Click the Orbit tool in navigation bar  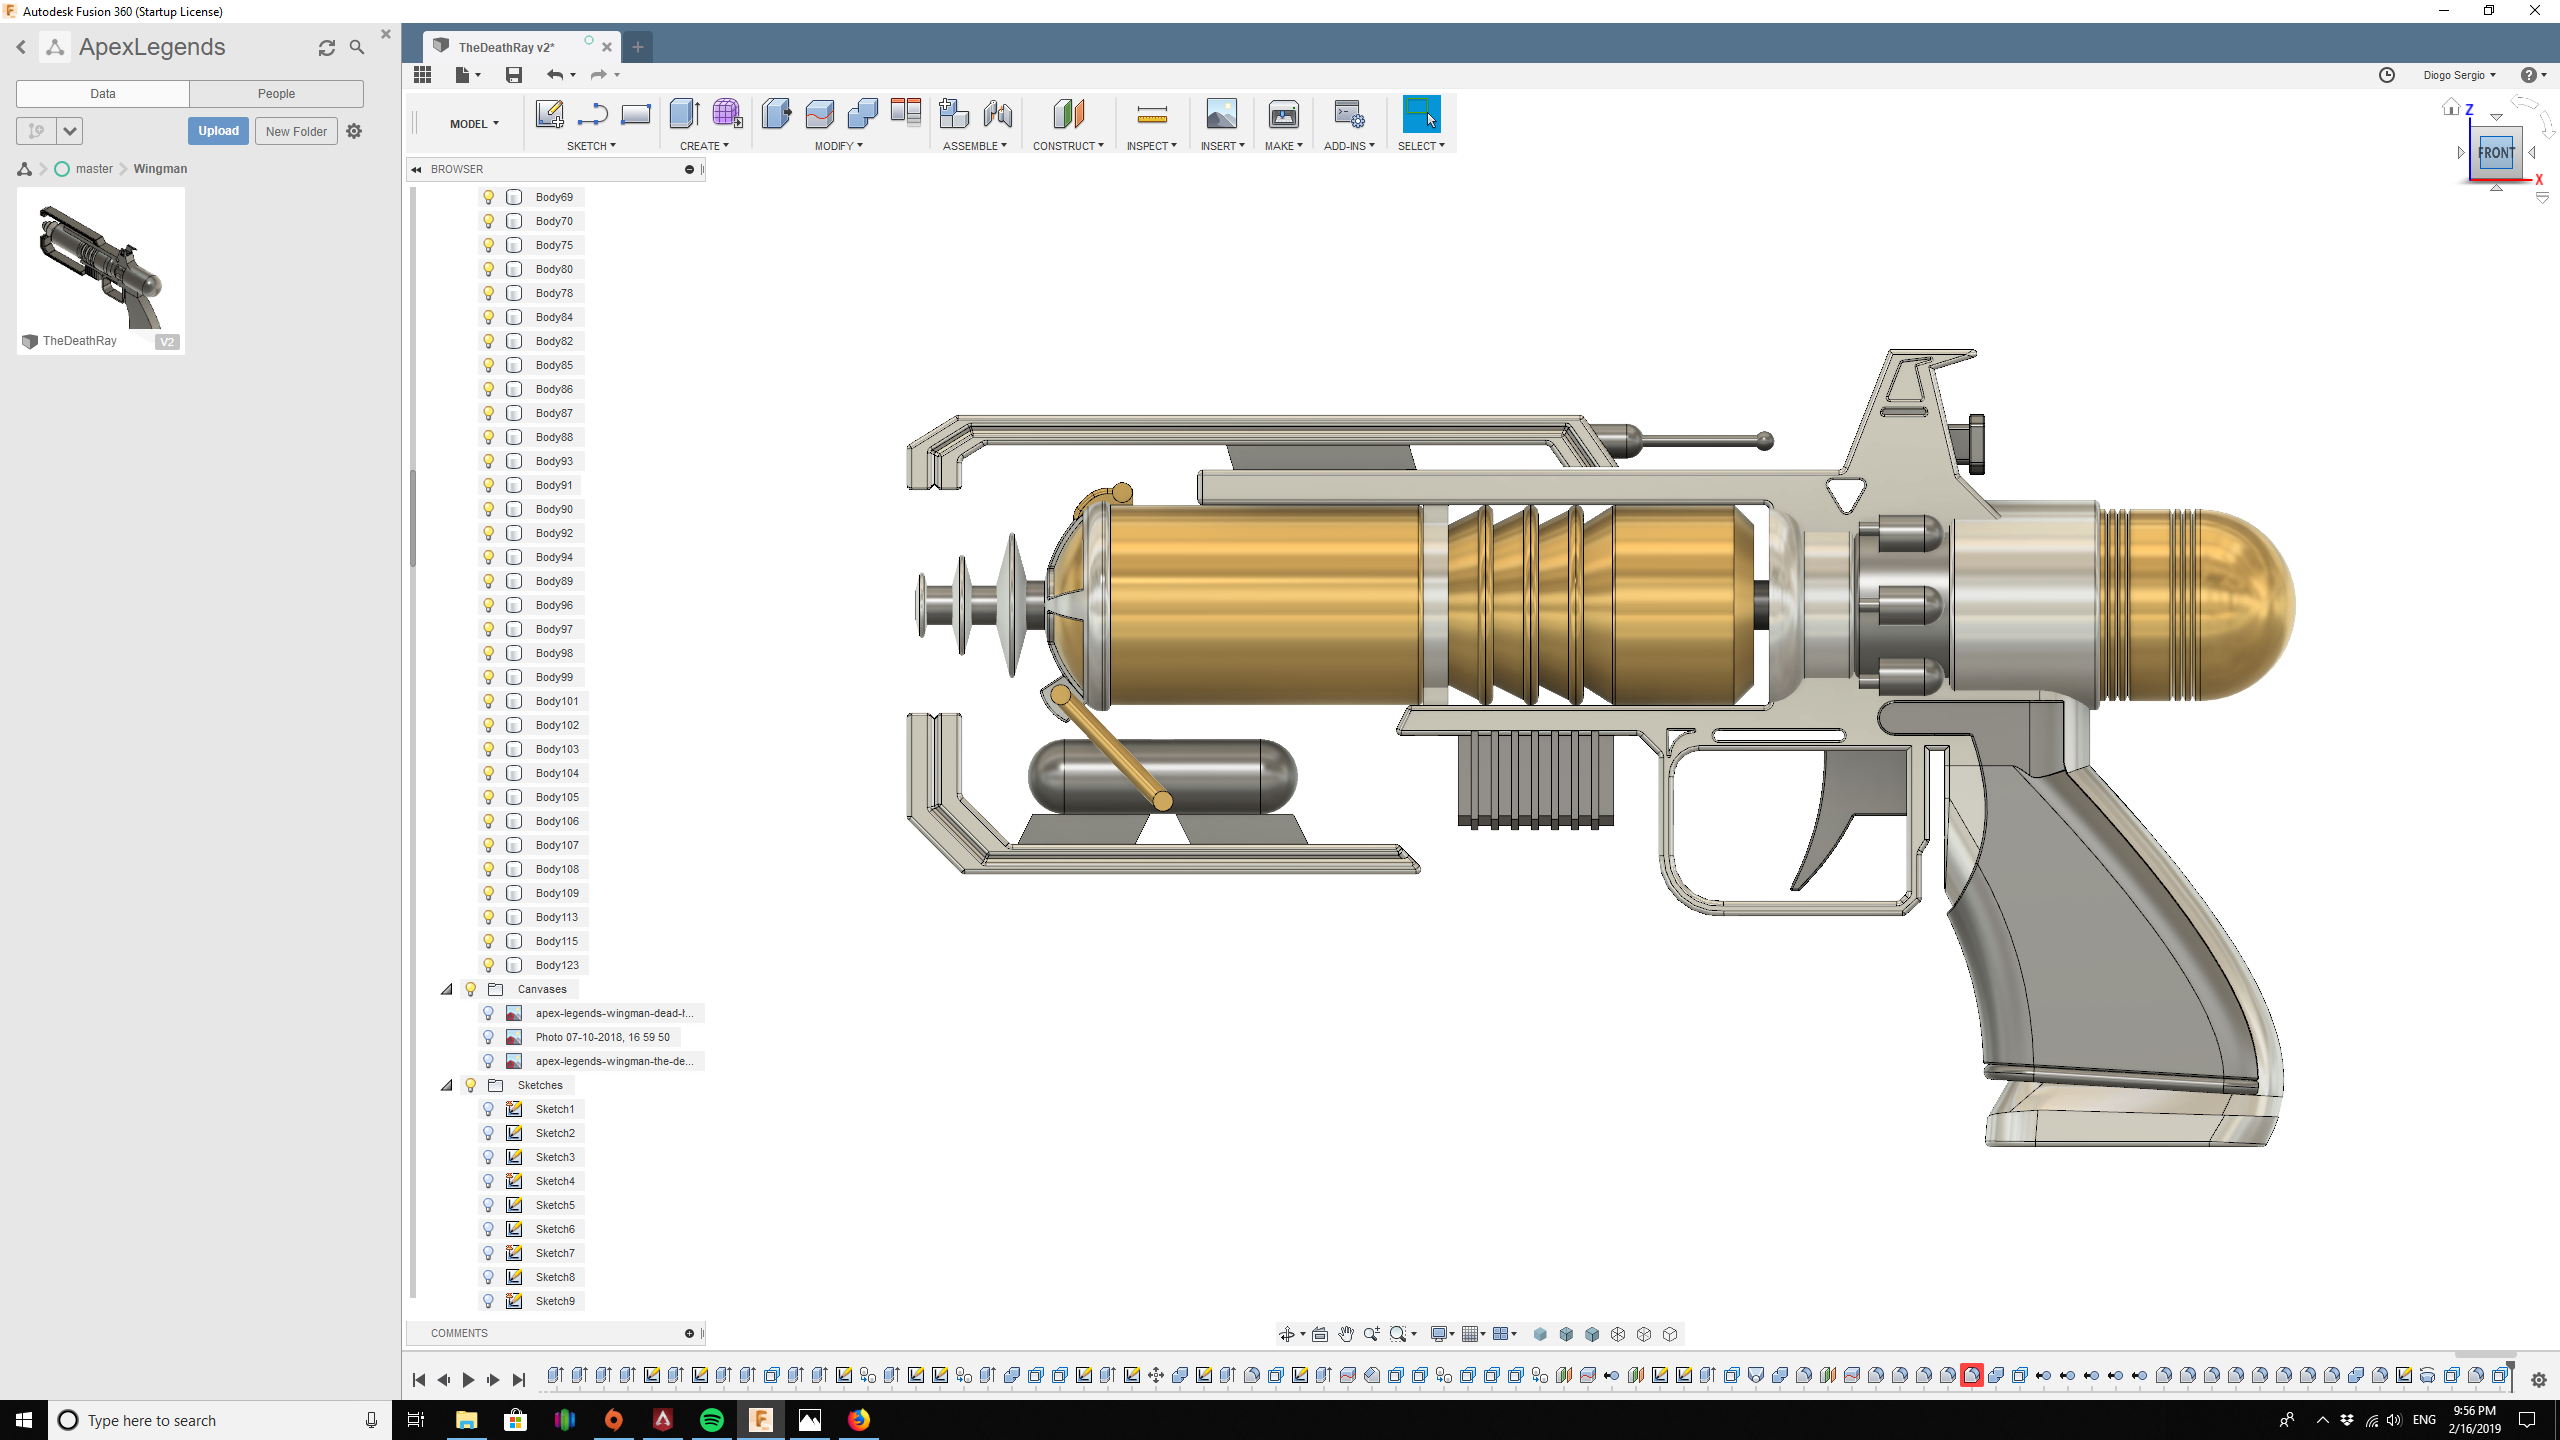pos(1287,1334)
